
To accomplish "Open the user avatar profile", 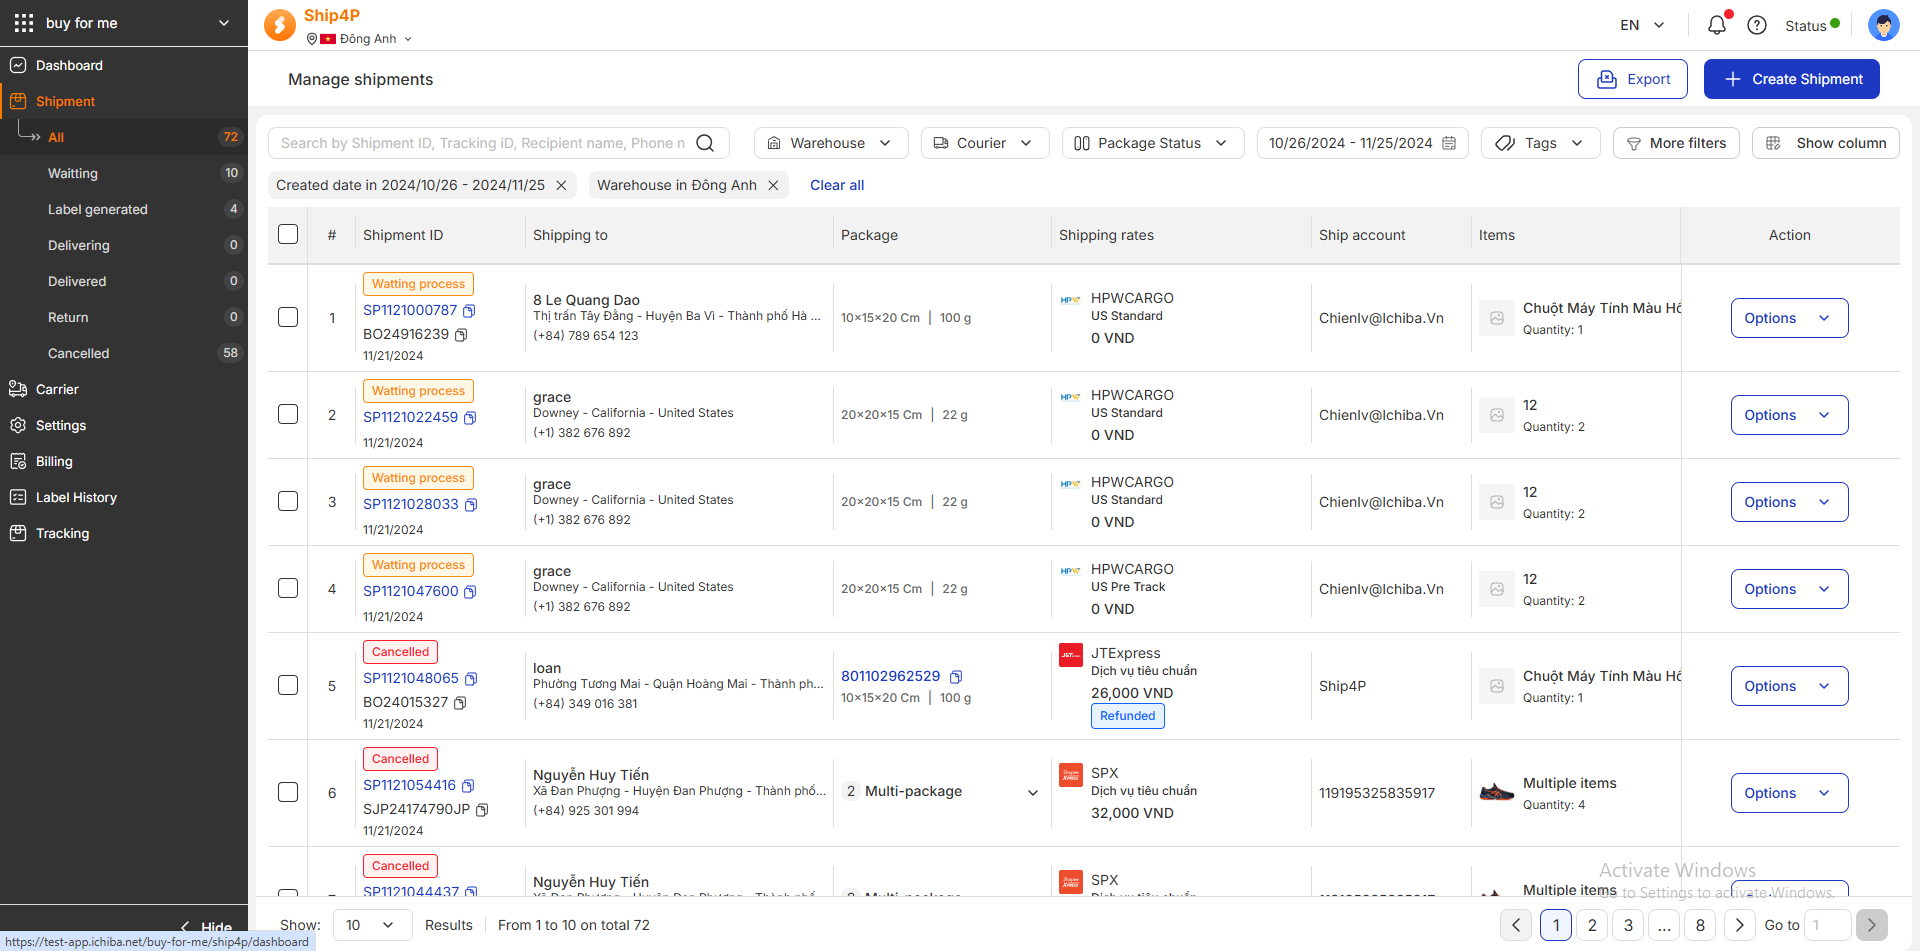I will click(1883, 25).
